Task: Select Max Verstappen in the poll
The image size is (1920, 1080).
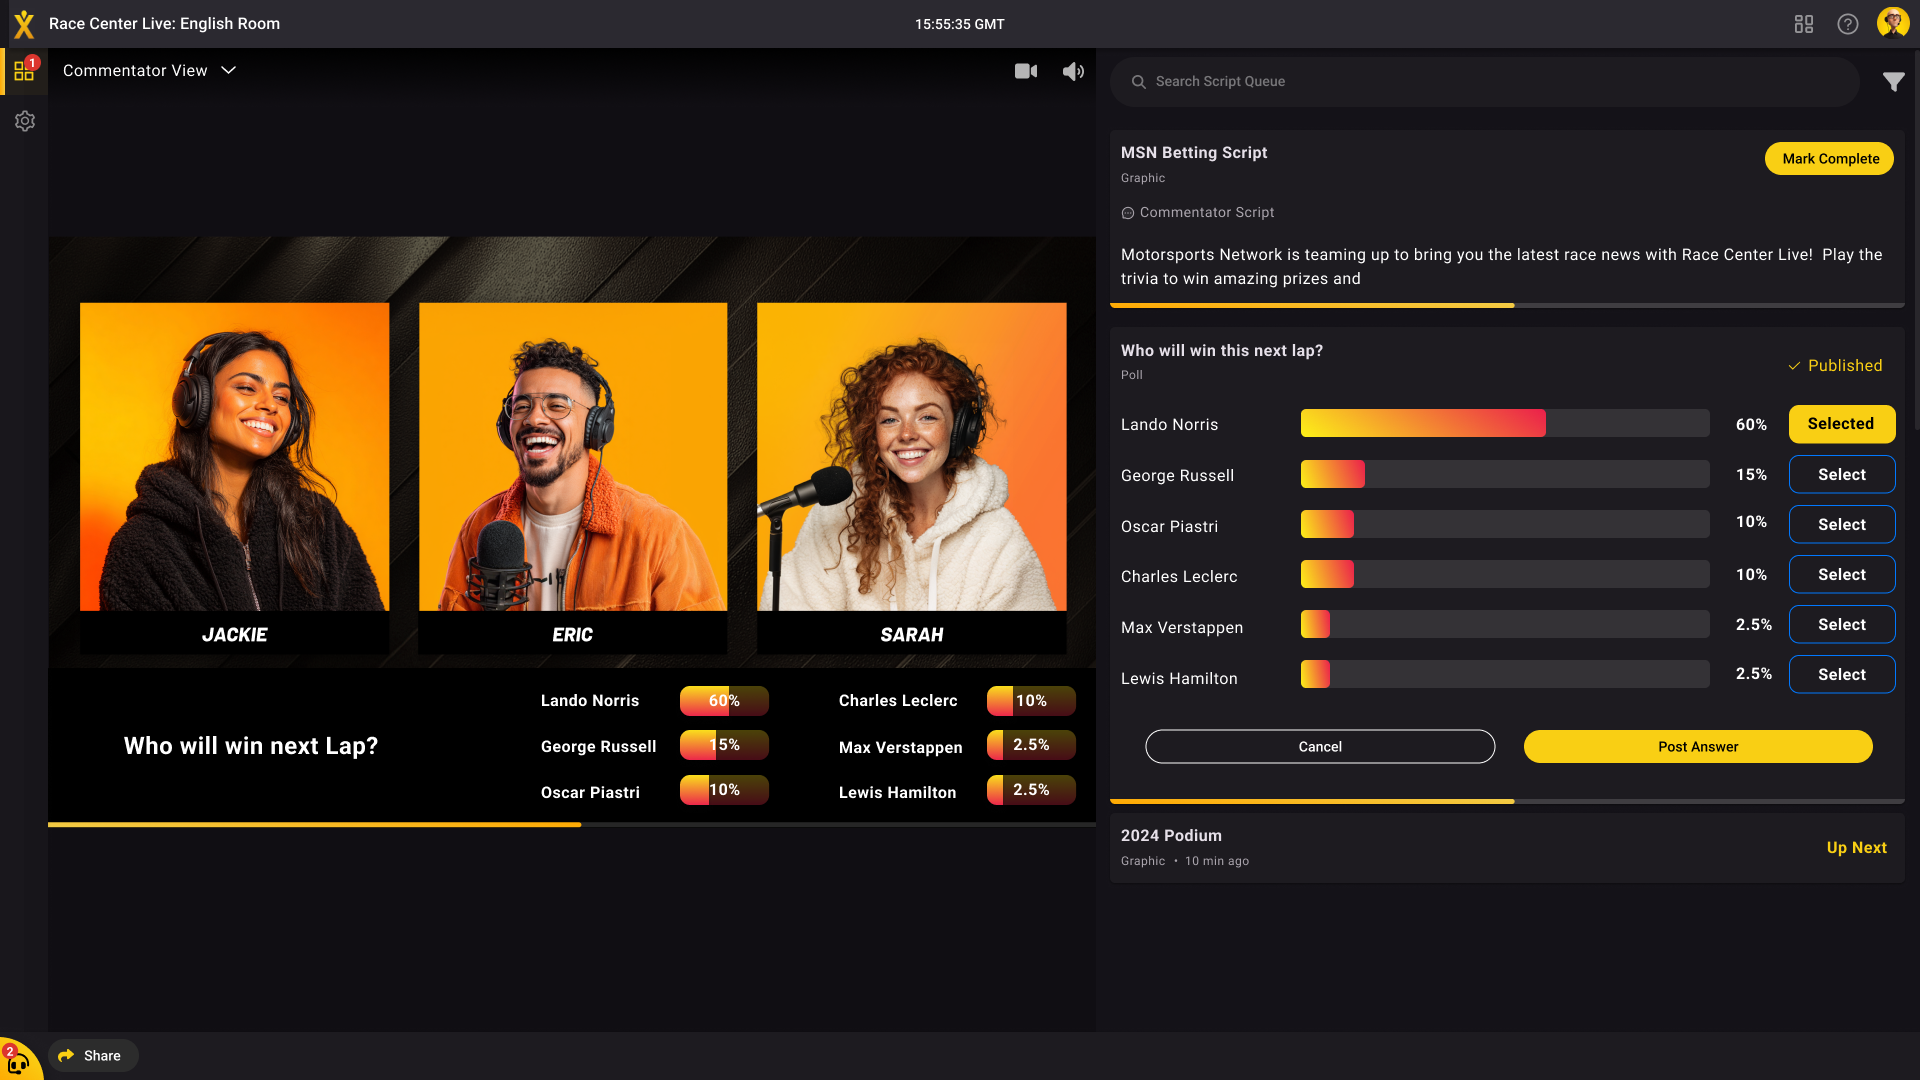Action: pyautogui.click(x=1841, y=624)
